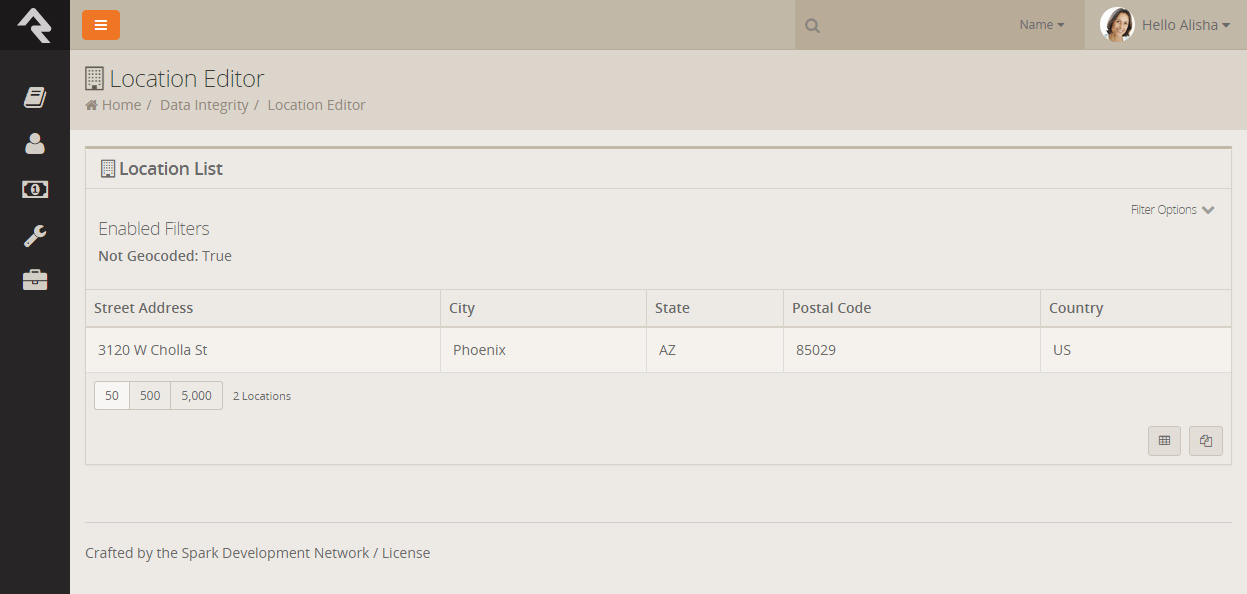Open the person icon in sidebar

pos(35,143)
